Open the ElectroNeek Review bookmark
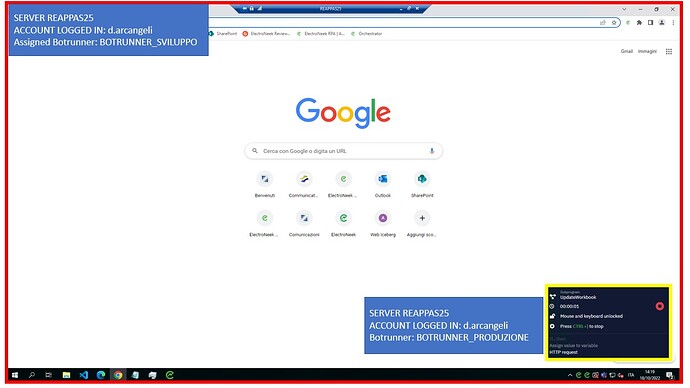The image size is (690, 388). click(x=266, y=33)
